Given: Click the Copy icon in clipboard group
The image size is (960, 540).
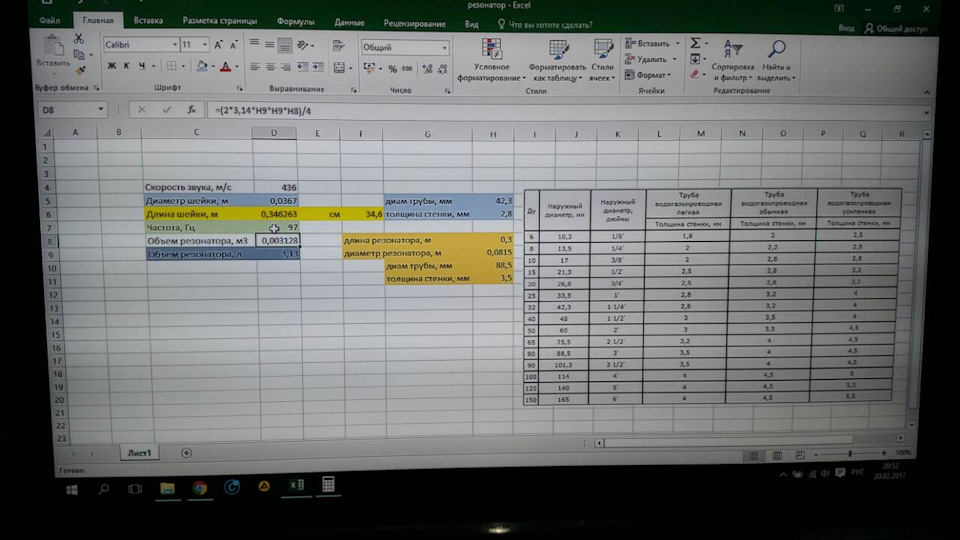Looking at the screenshot, I should pyautogui.click(x=79, y=54).
